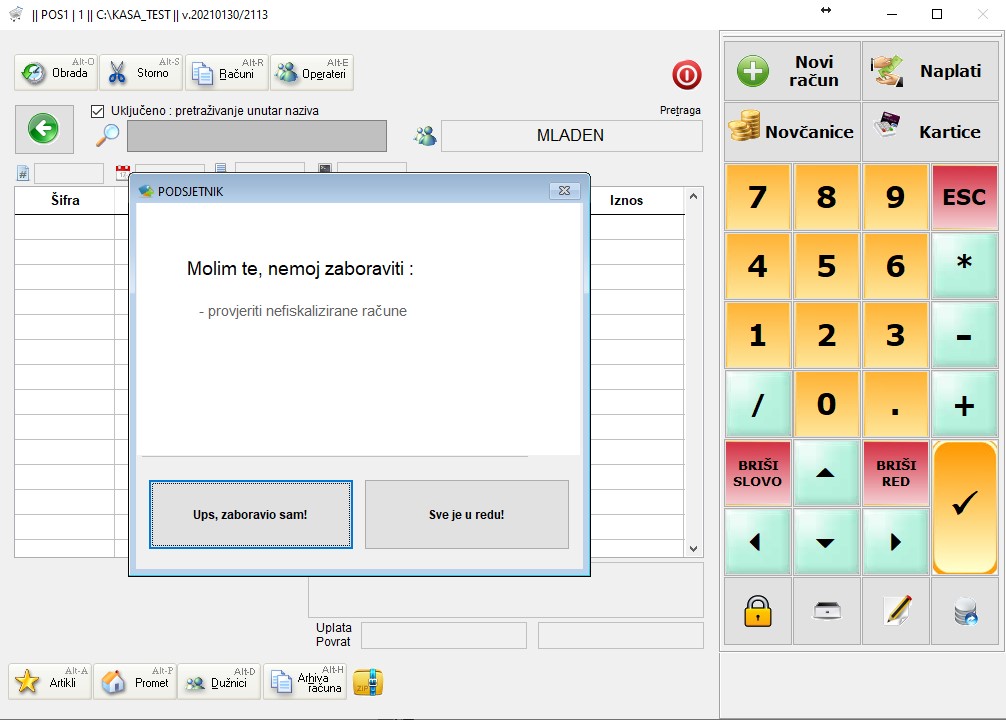1006x720 pixels.
Task: Click the database sync icon
Action: pos(965,611)
